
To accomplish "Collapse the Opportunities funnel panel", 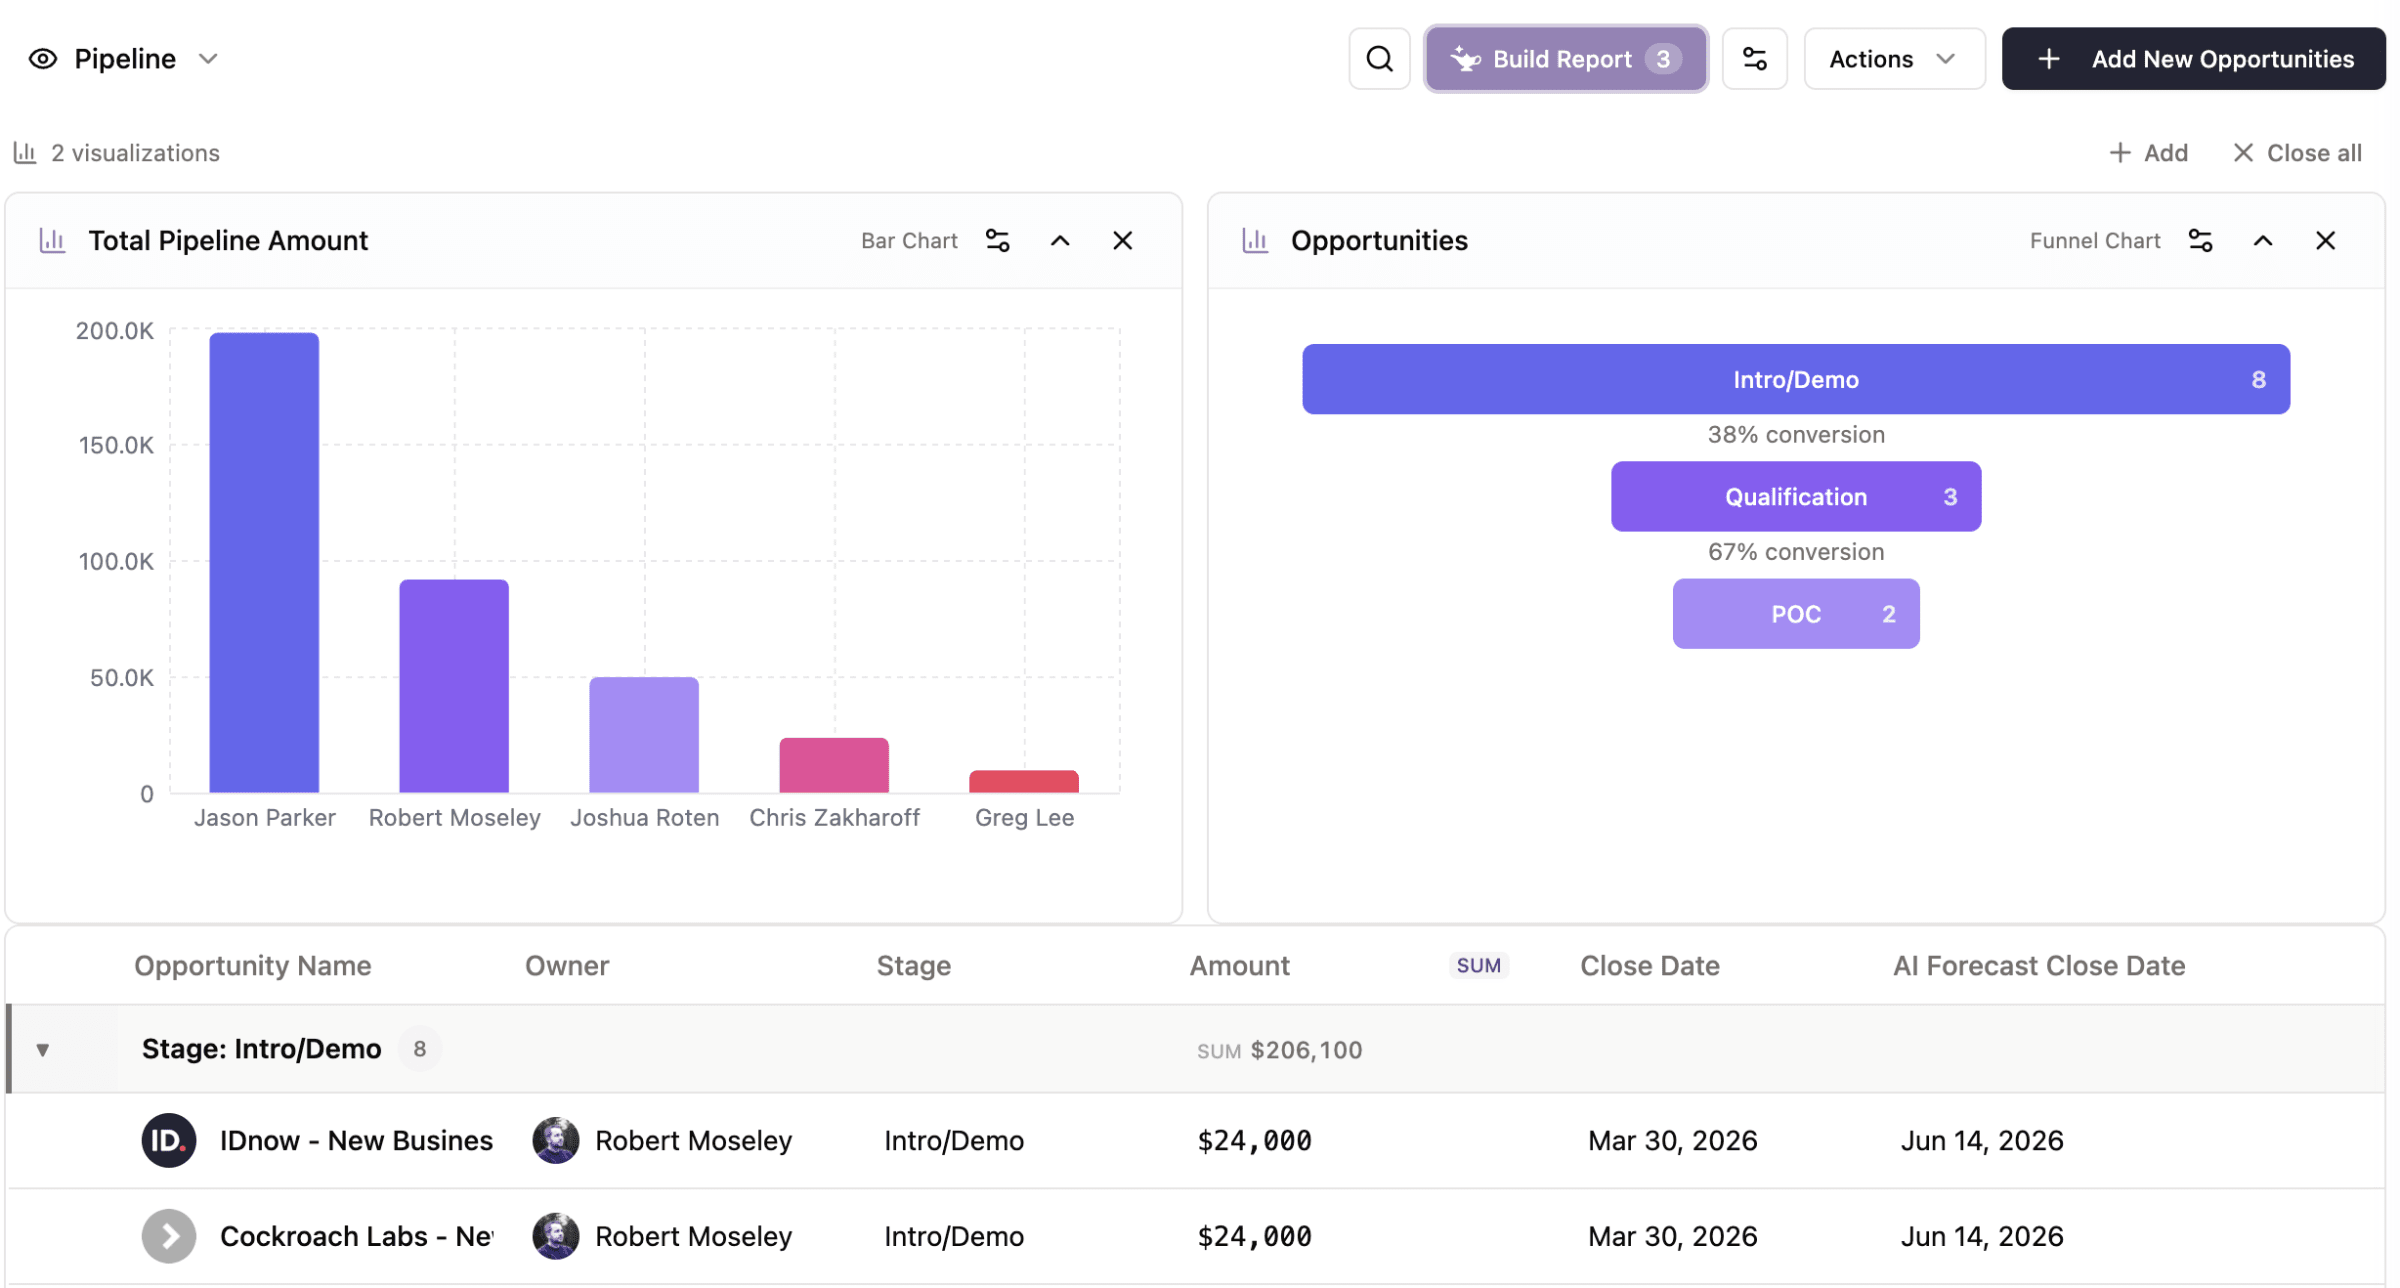I will [x=2262, y=241].
